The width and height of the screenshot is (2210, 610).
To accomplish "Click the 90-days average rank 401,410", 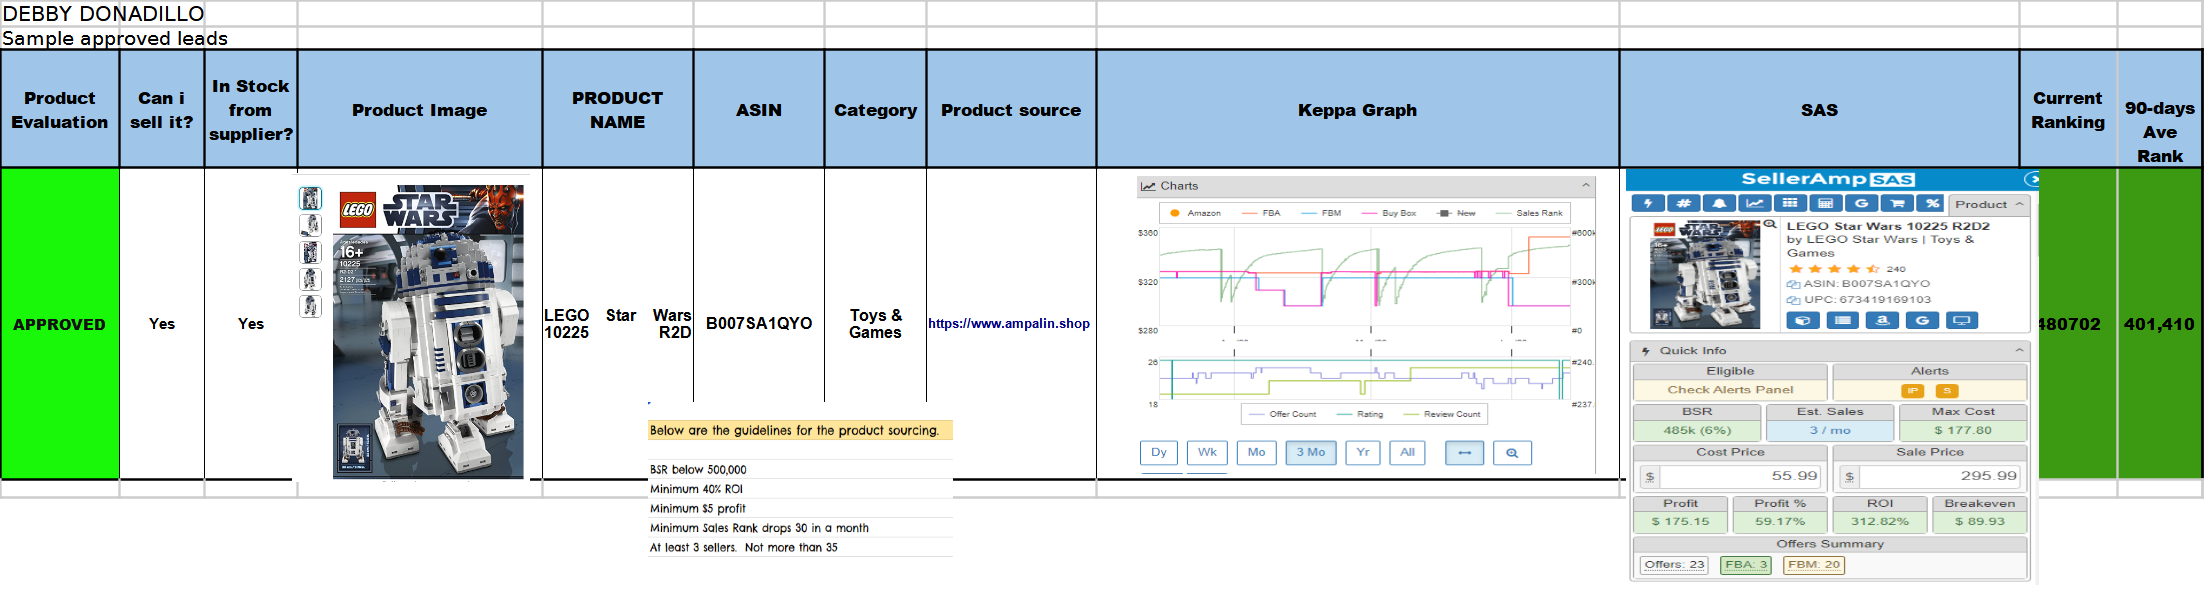I will point(2159,324).
